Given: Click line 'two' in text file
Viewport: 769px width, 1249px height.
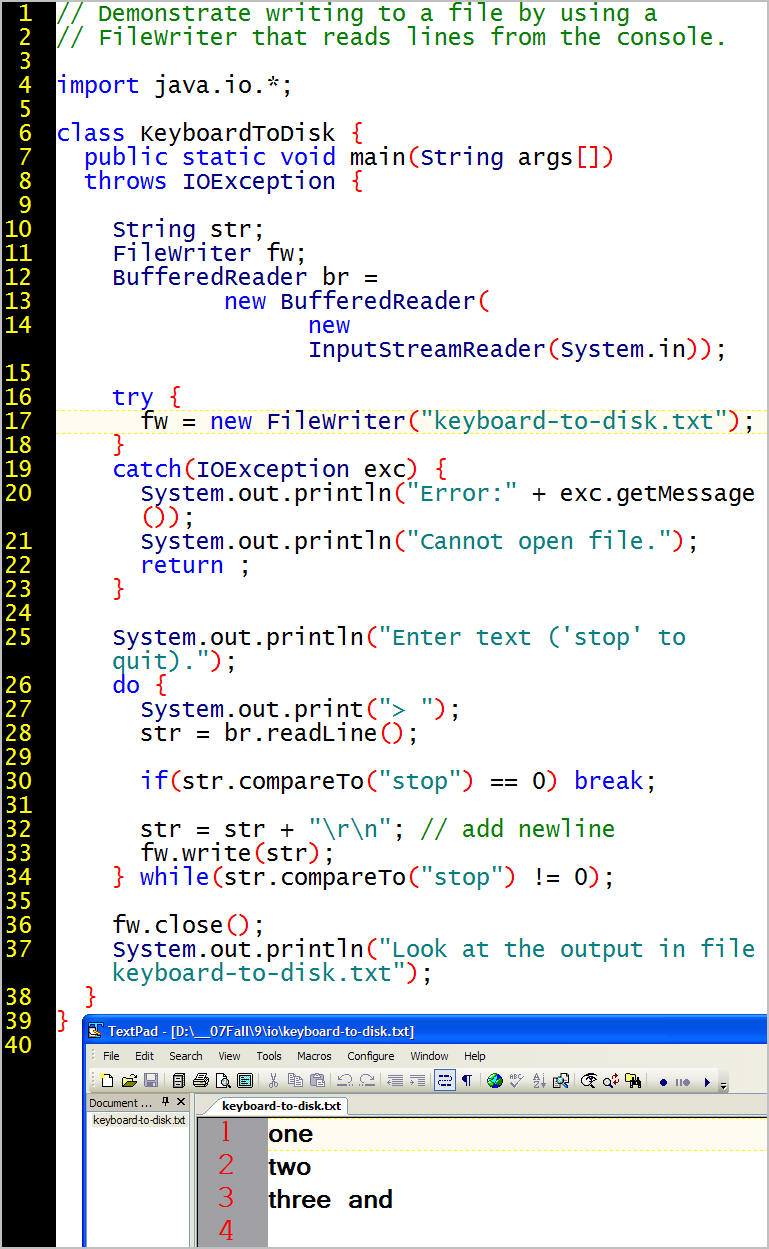Looking at the screenshot, I should click(x=289, y=1167).
